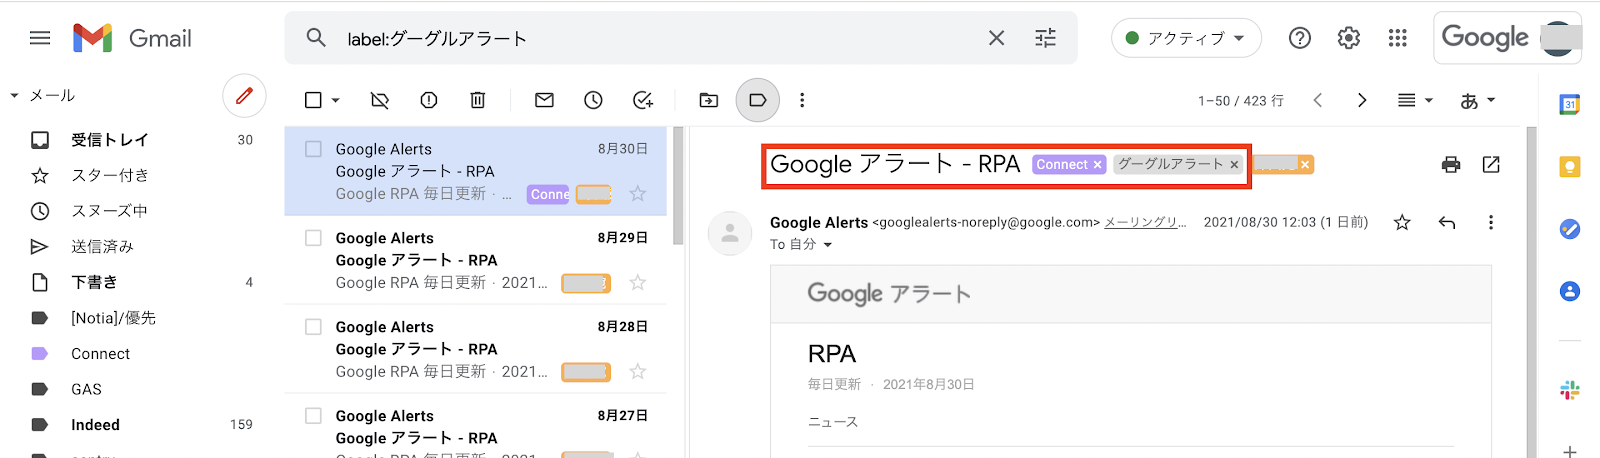
Task: Click the delete trash icon
Action: 478,100
